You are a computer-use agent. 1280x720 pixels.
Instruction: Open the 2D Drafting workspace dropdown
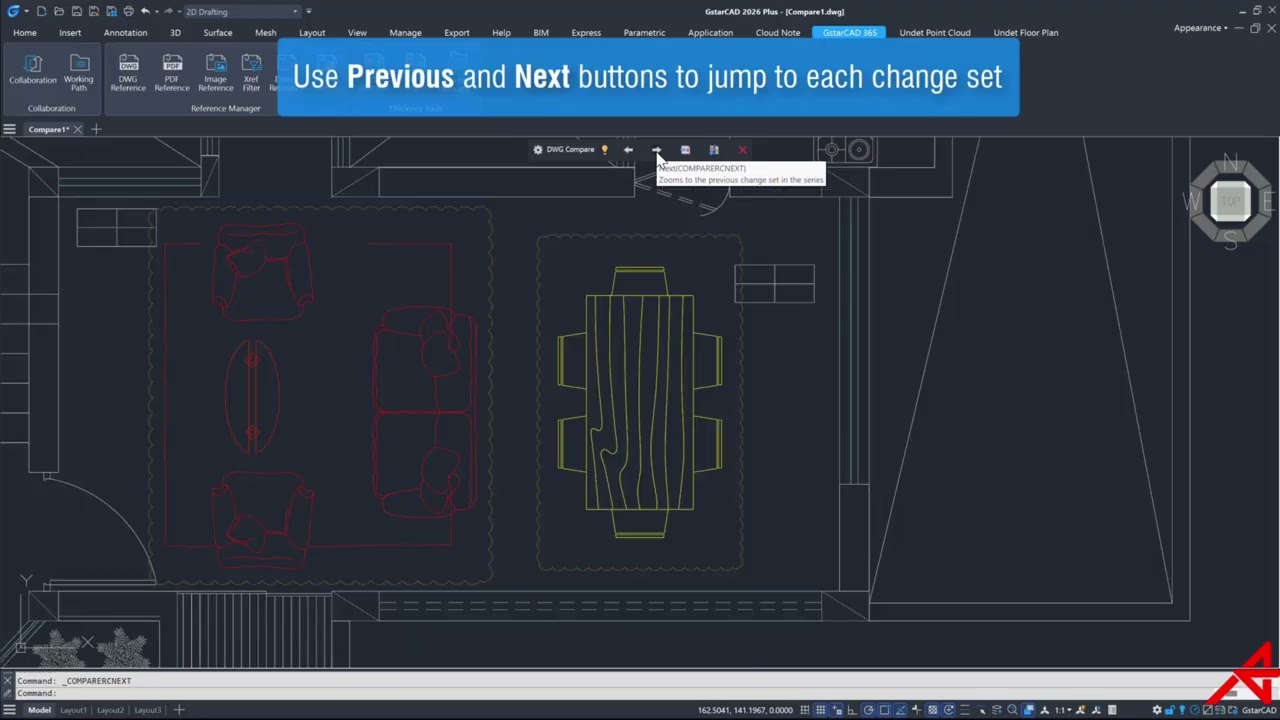242,12
